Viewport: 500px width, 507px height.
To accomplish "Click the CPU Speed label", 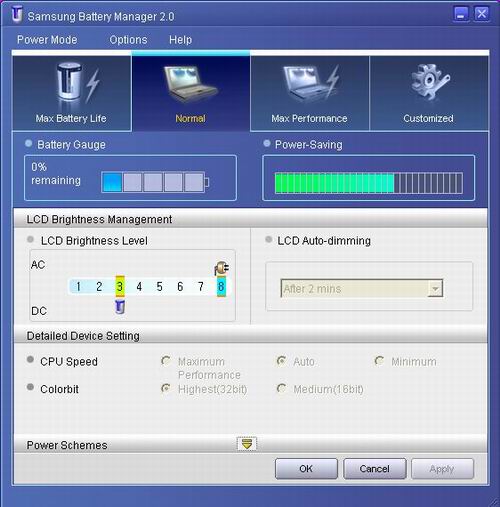I will [69, 361].
